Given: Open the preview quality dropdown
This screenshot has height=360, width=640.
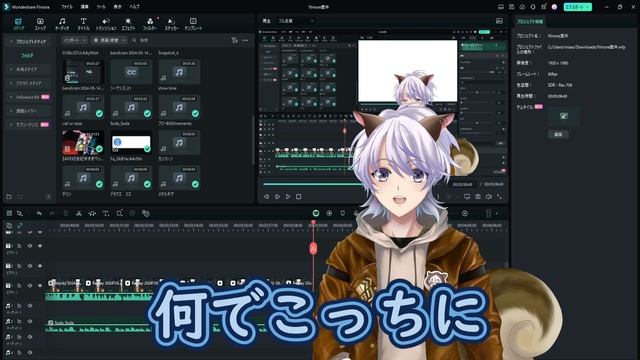Looking at the screenshot, I should [x=296, y=21].
